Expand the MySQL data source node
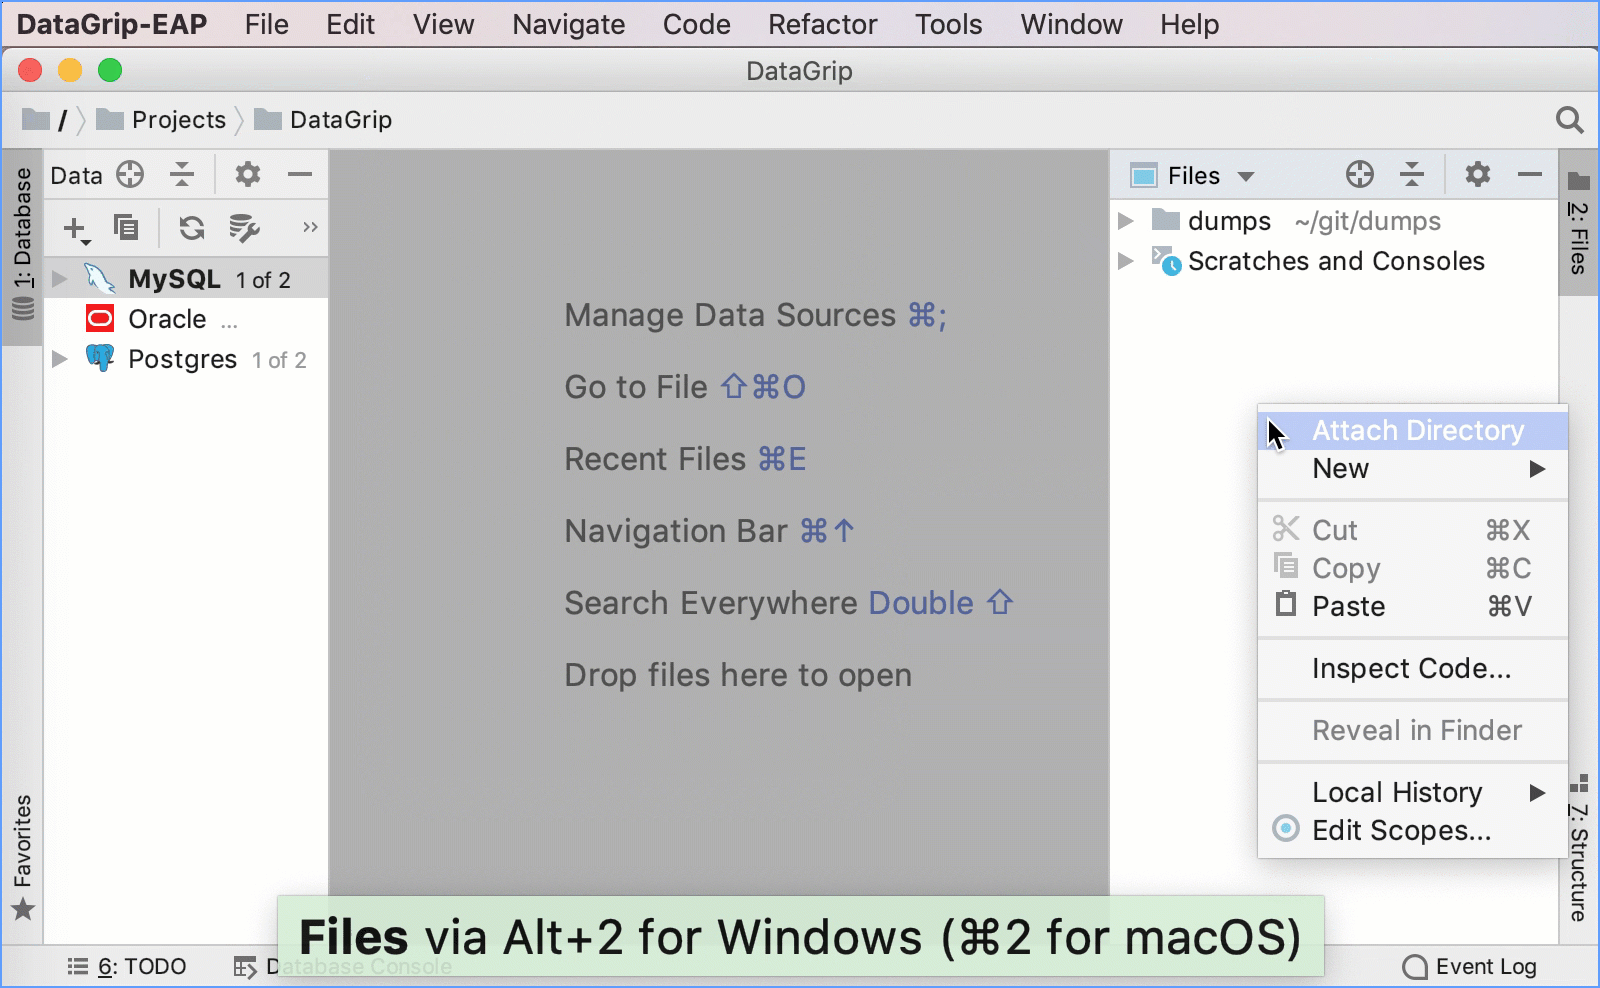The image size is (1600, 988). click(x=60, y=279)
